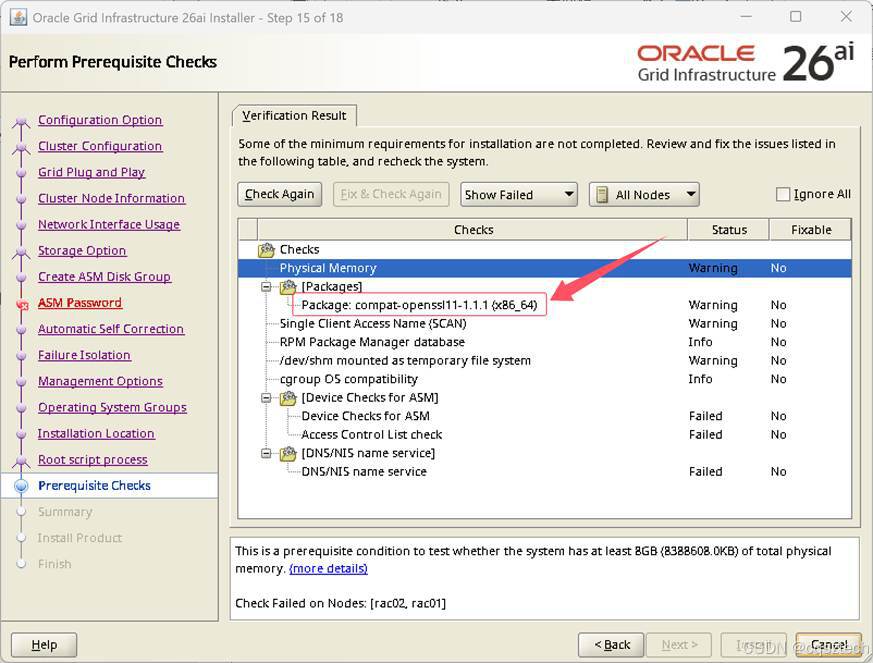Click the [DNS/NIS name service] folder icon

pos(288,454)
